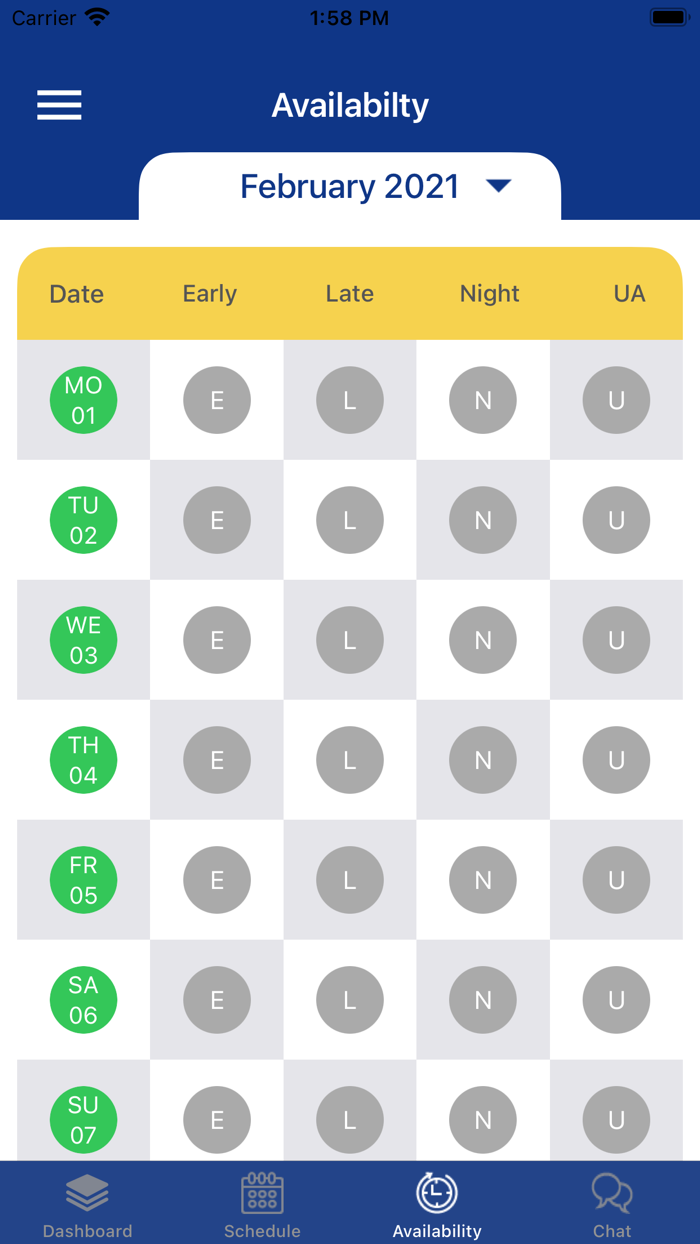The width and height of the screenshot is (700, 1244).
Task: Select the Night column header
Action: coord(490,294)
